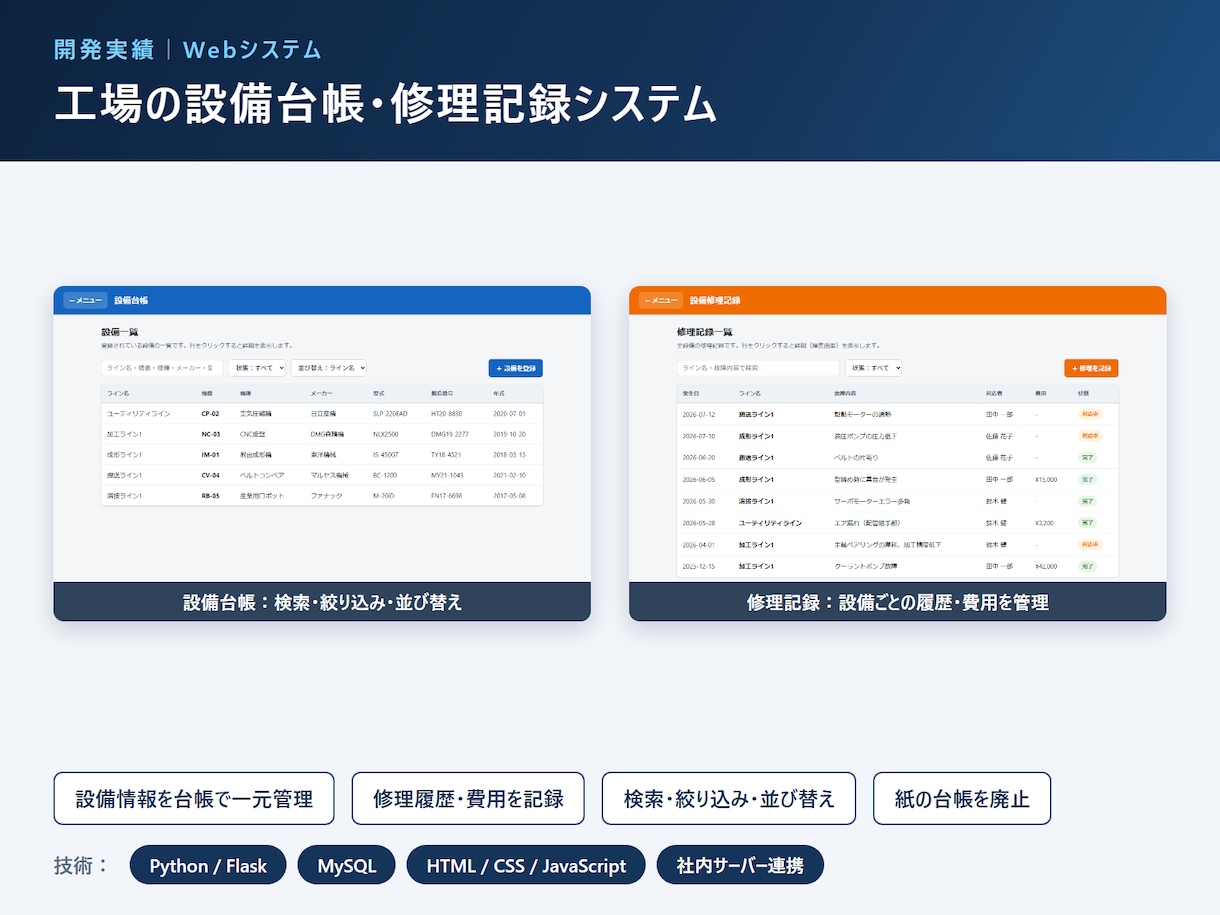Click the Python / Flask technology pill
This screenshot has width=1220, height=915.
click(208, 865)
